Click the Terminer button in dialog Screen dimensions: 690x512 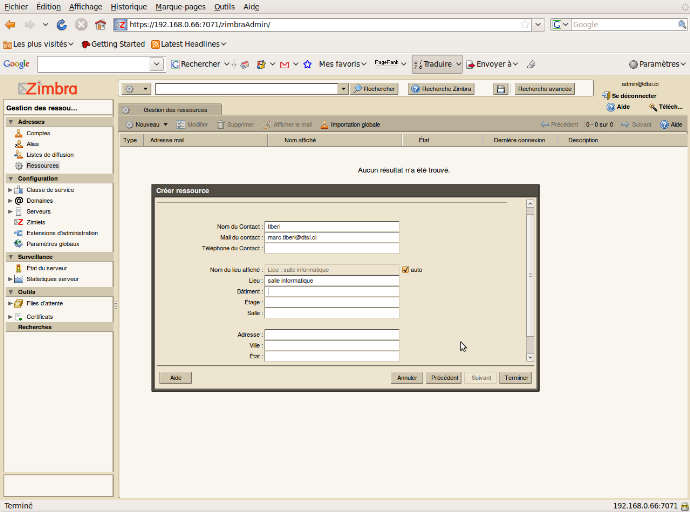tap(515, 378)
